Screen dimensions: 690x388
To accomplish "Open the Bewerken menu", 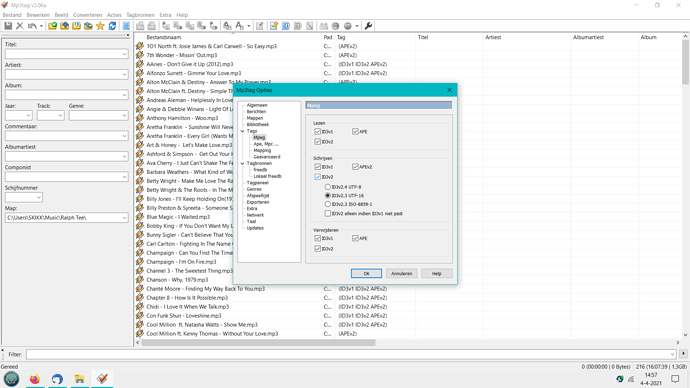I will [38, 15].
